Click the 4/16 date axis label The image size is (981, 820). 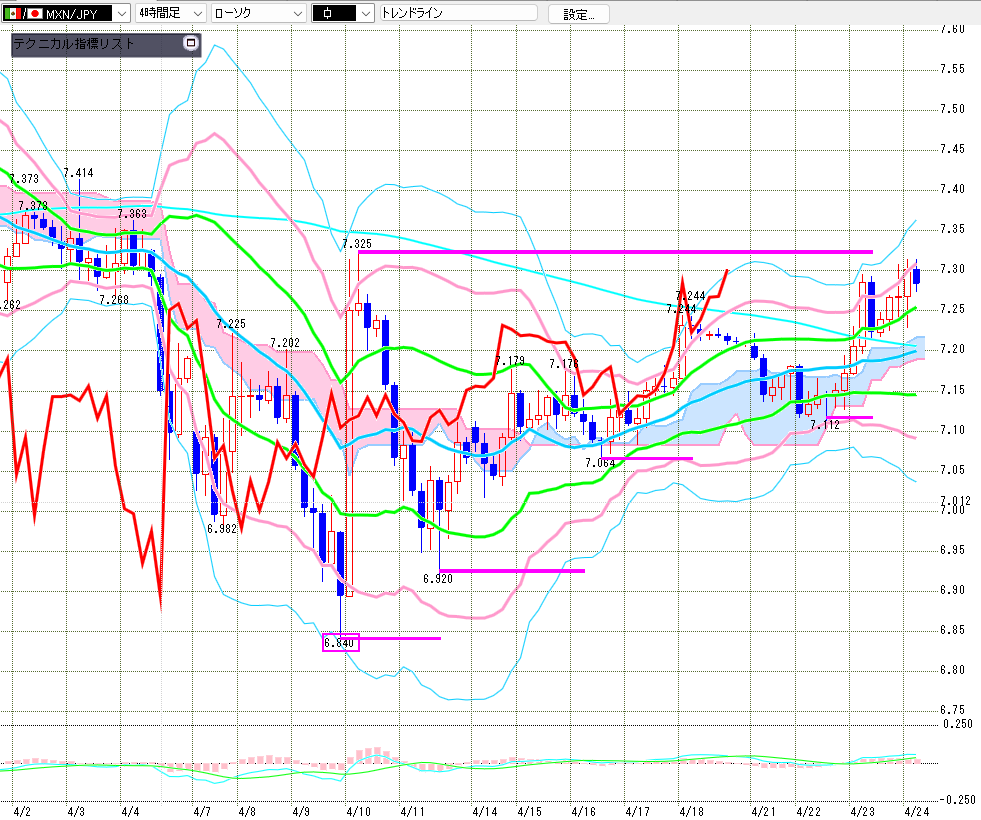[583, 812]
